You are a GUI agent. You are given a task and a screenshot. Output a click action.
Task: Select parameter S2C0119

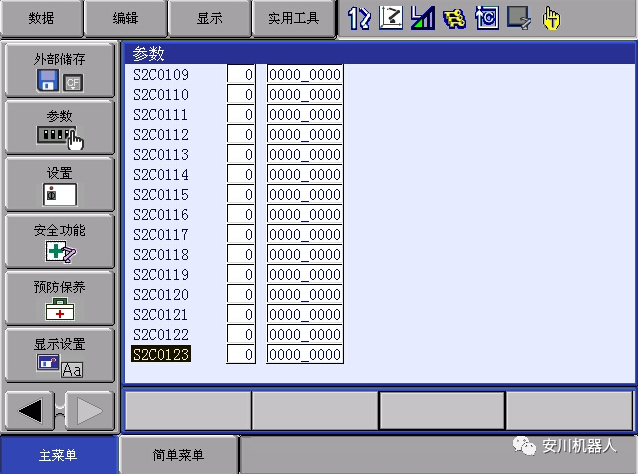161,274
